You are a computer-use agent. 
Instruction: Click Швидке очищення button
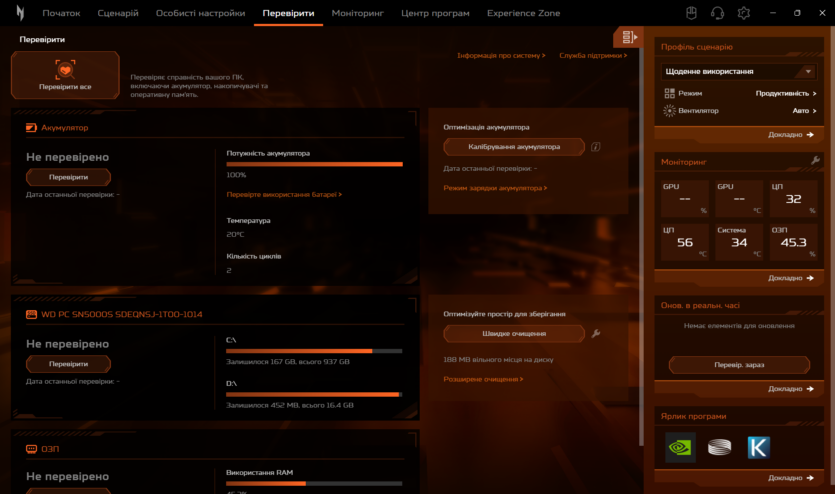click(514, 333)
